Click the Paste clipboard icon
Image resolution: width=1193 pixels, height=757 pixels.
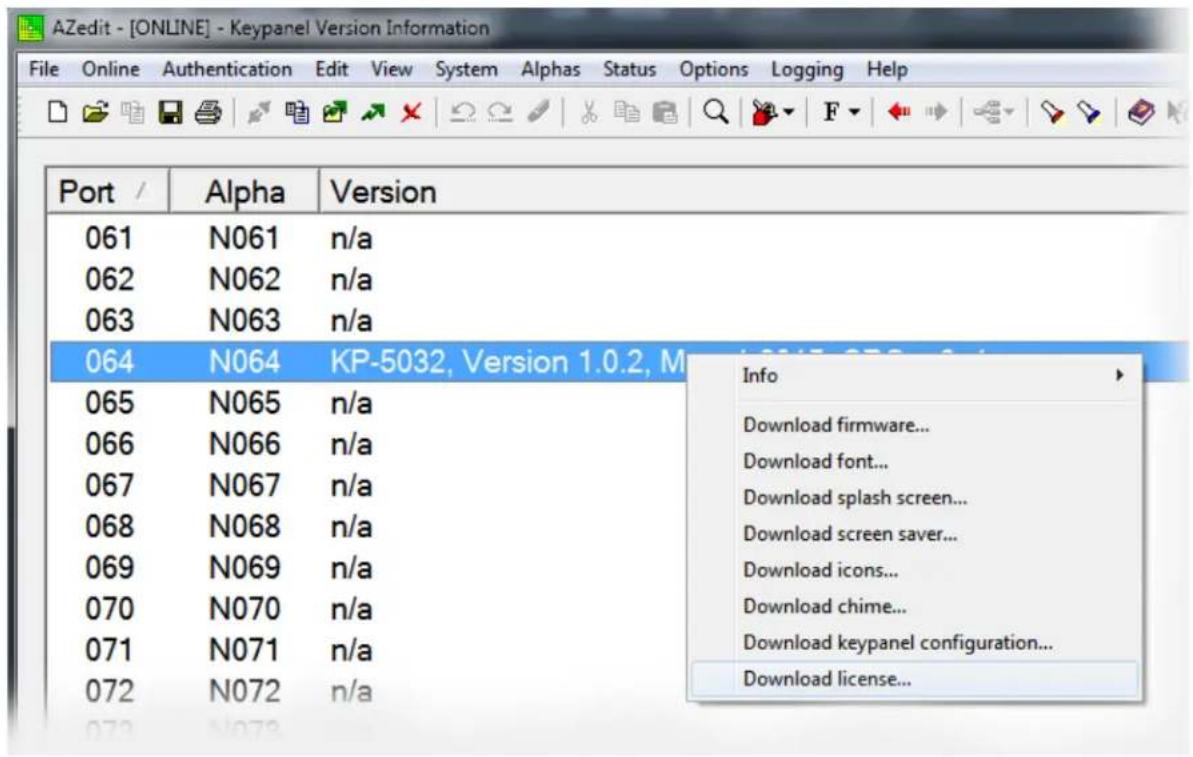point(664,113)
